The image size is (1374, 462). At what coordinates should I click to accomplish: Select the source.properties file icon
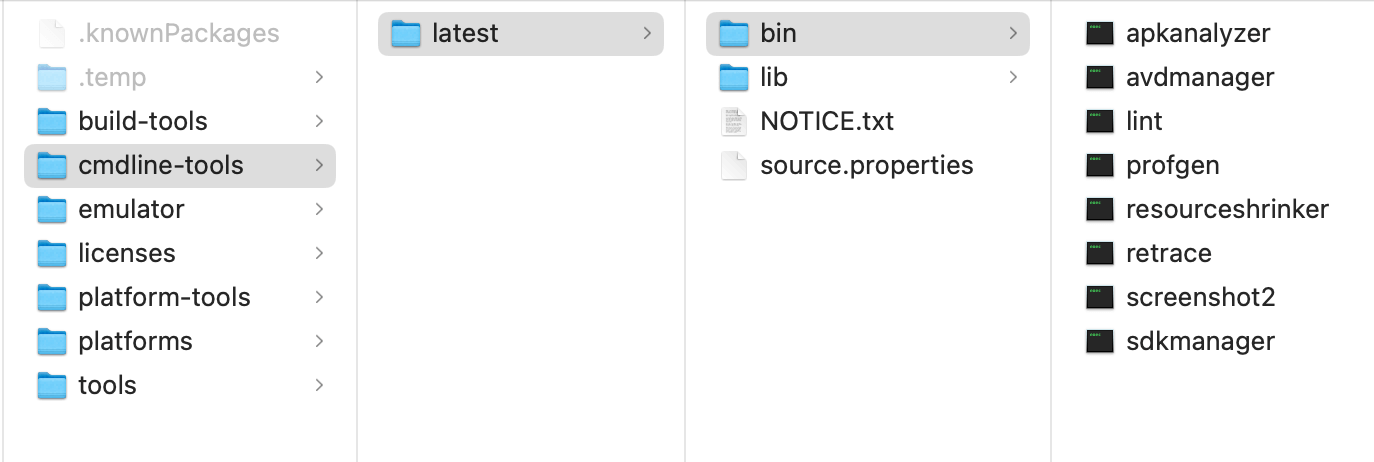(734, 166)
